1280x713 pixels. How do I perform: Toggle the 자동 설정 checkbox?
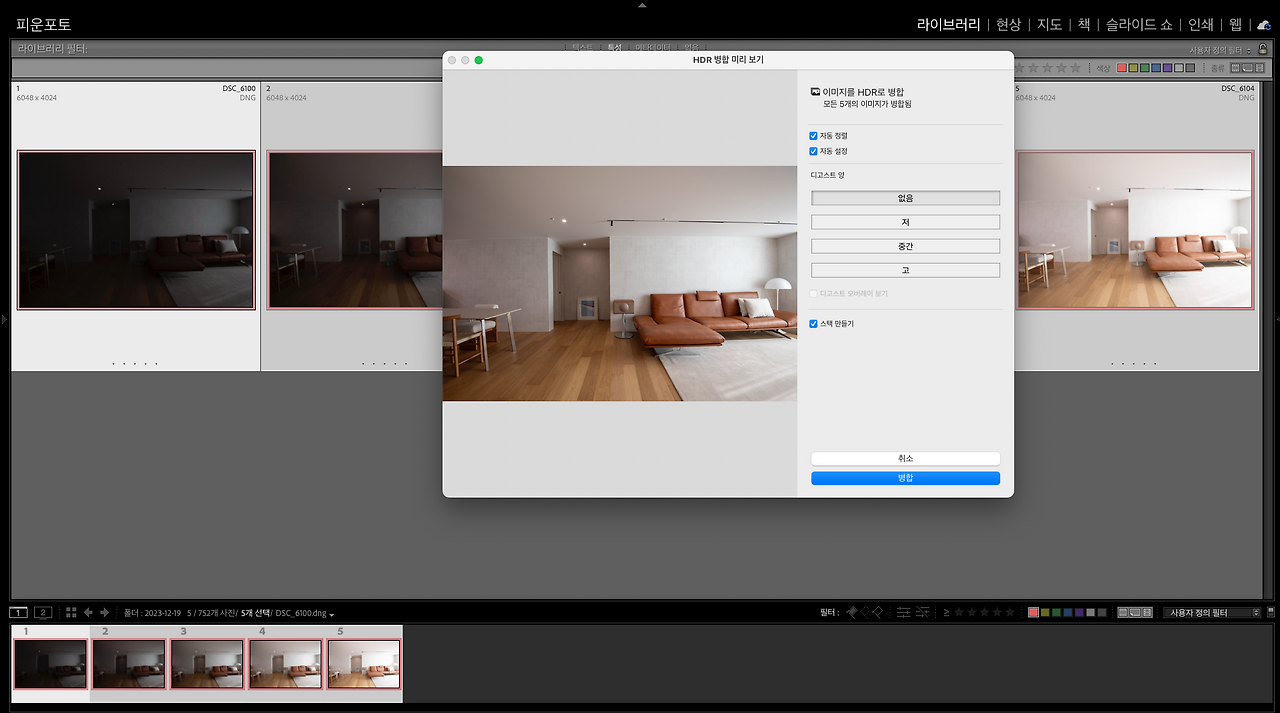click(814, 151)
